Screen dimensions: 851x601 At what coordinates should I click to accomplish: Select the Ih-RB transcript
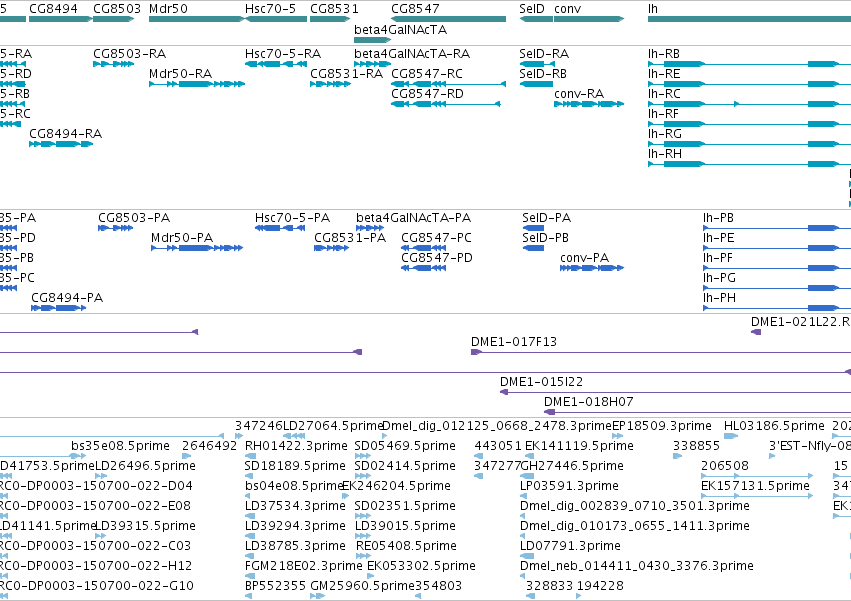click(x=750, y=64)
